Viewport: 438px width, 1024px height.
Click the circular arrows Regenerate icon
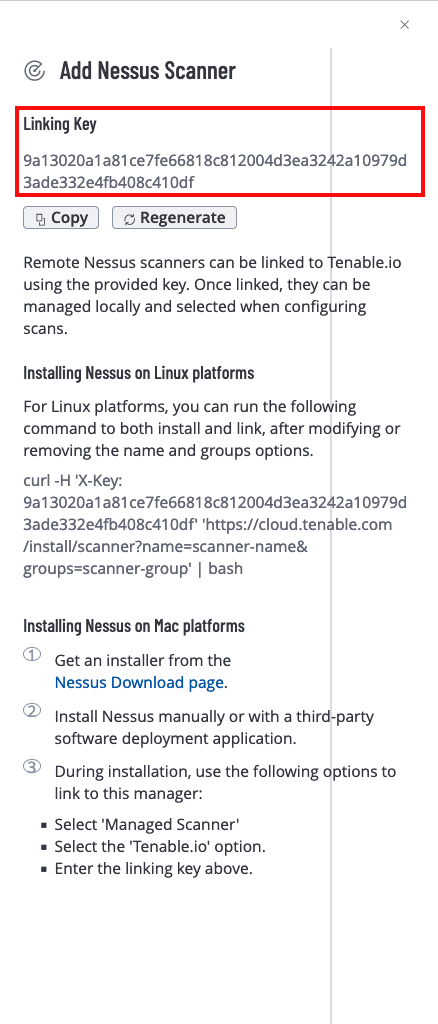(x=129, y=219)
